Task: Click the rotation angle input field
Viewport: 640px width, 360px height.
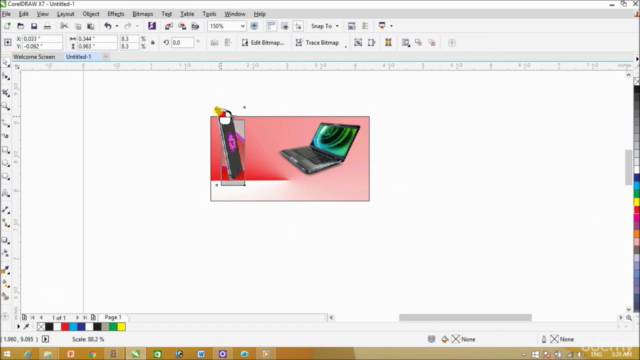Action: [x=182, y=42]
